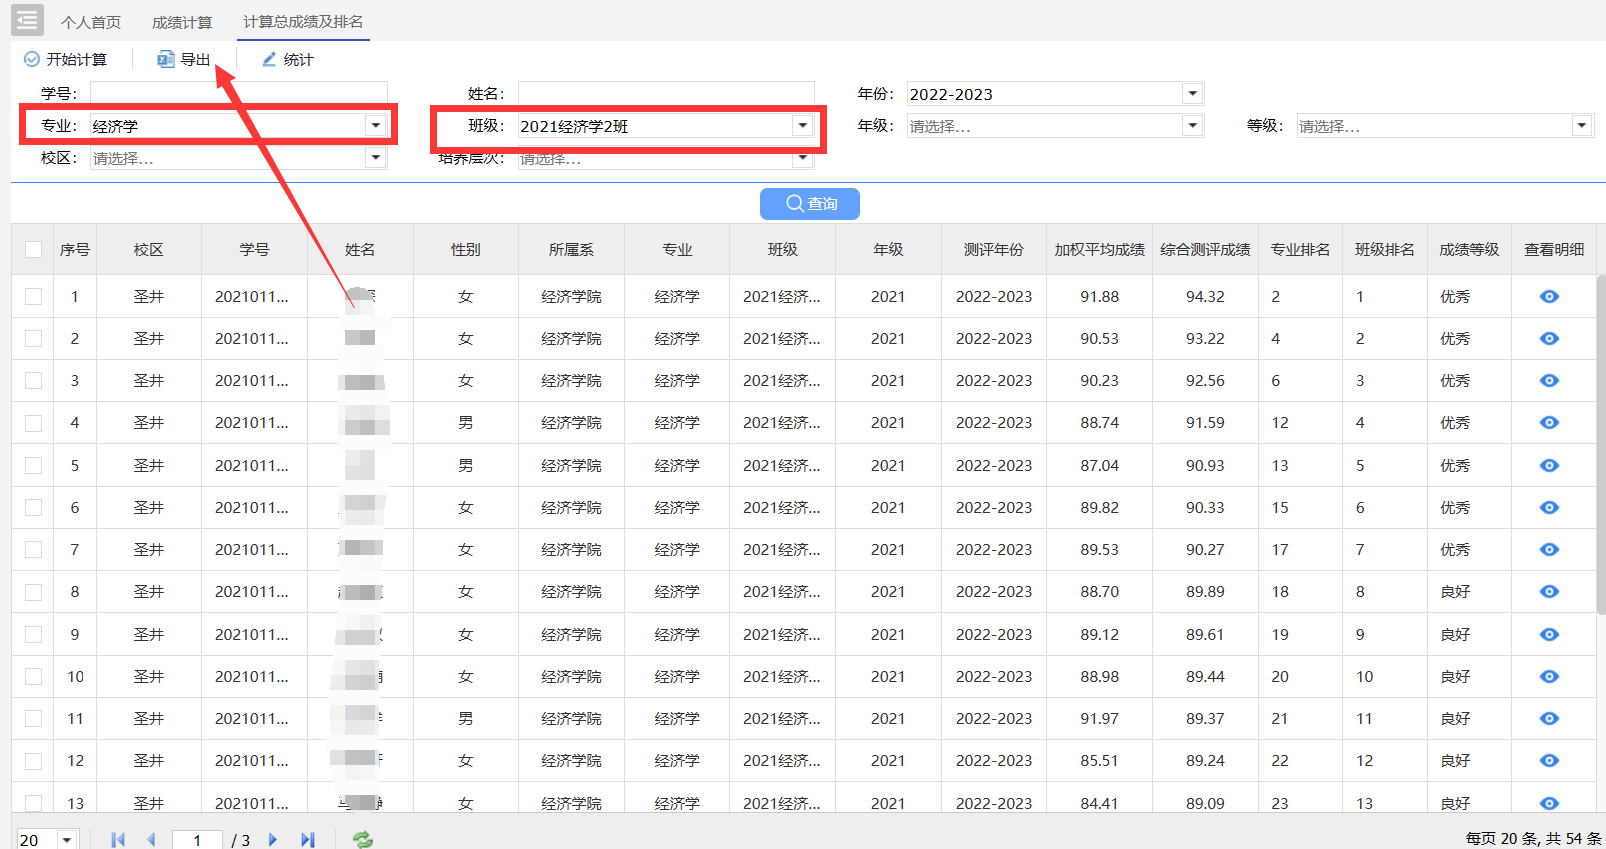View details eye icon for row 10
This screenshot has width=1606, height=849.
(x=1549, y=676)
